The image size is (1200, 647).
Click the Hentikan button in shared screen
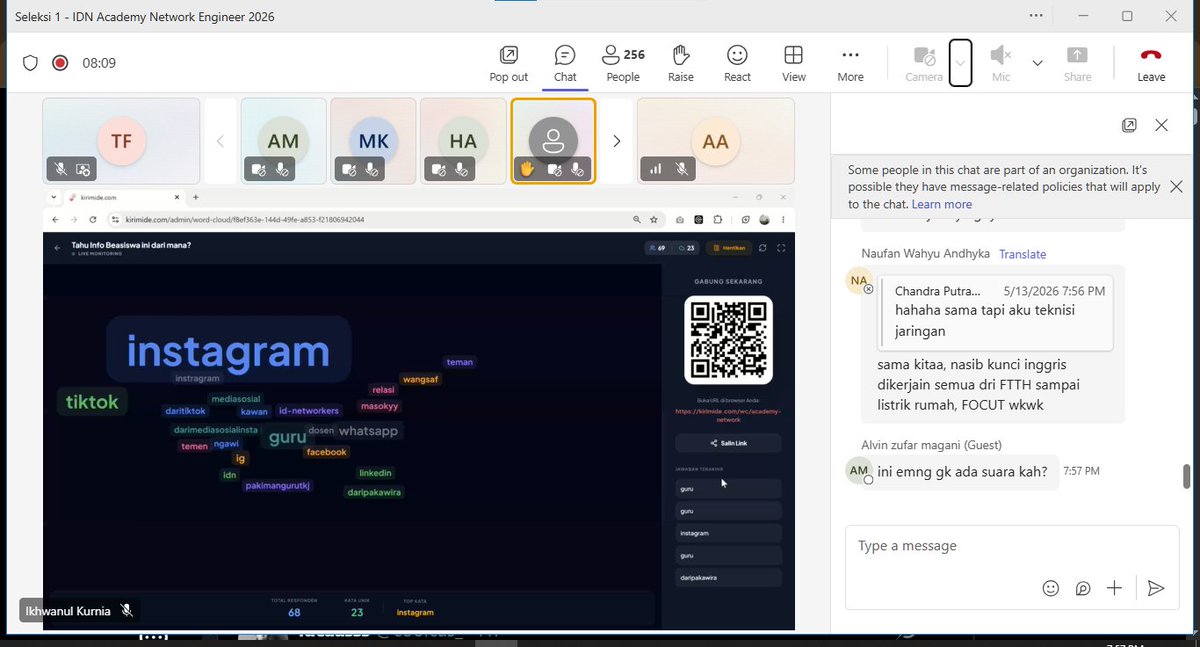[x=727, y=247]
